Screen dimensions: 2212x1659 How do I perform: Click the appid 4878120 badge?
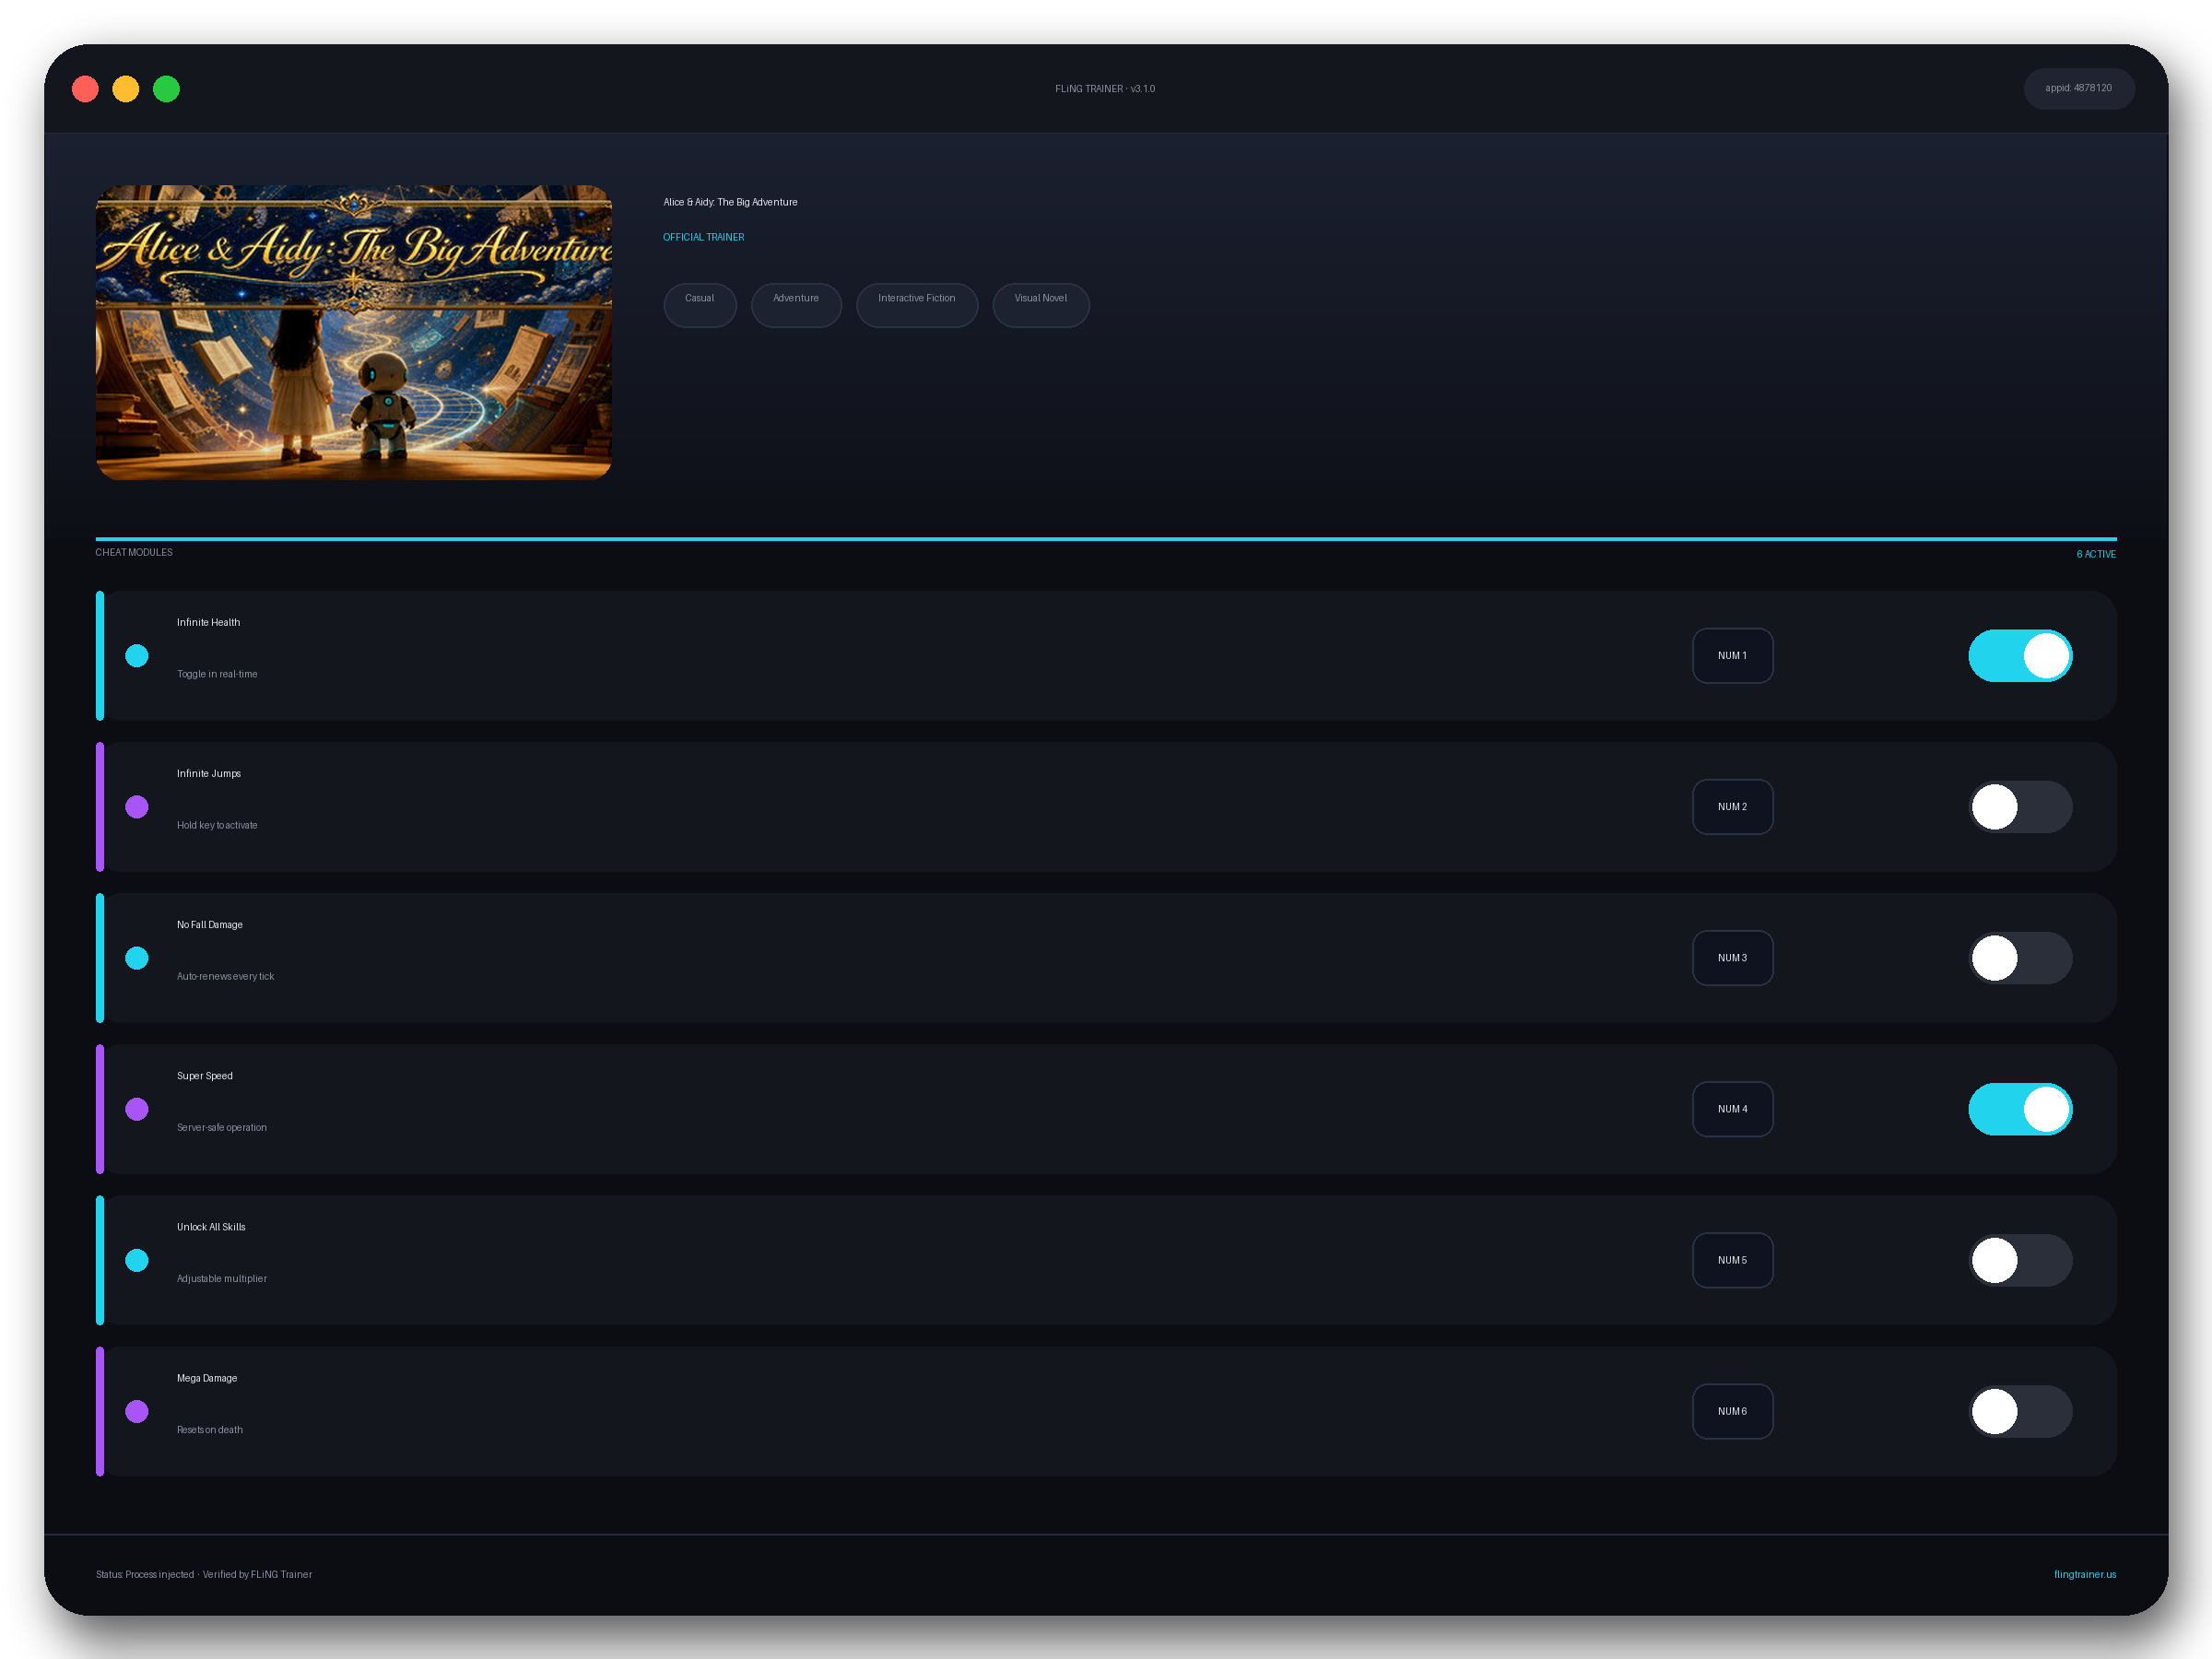click(x=2078, y=89)
